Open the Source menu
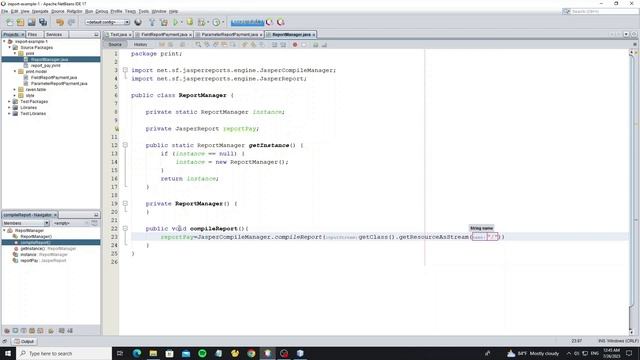Image resolution: width=640 pixels, height=360 pixels. [58, 11]
